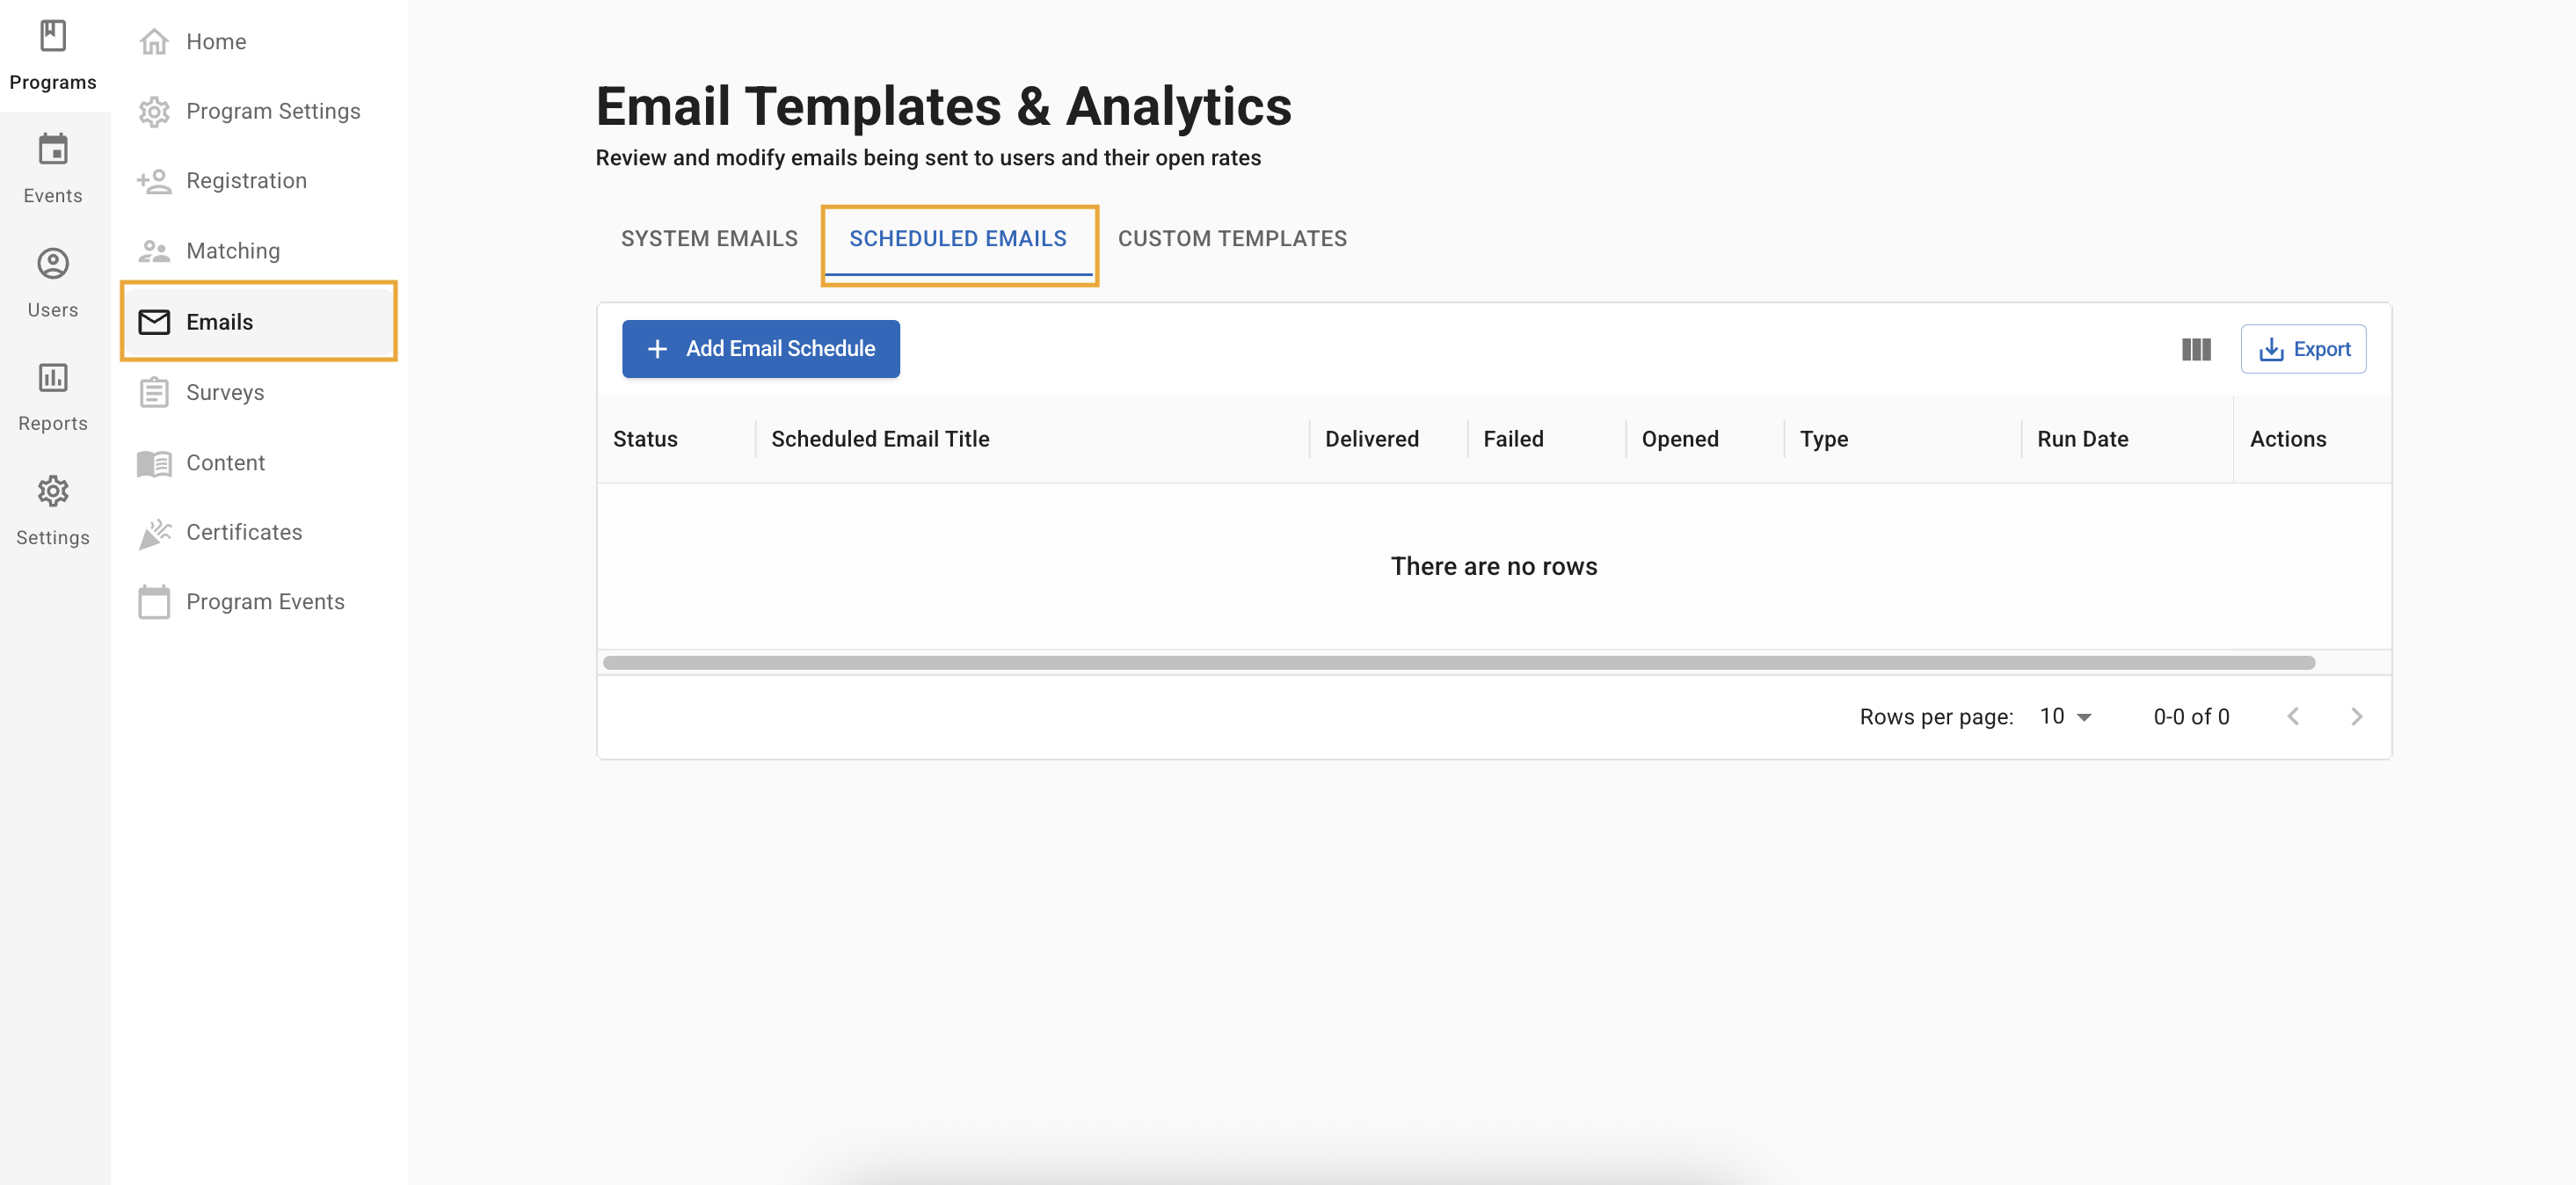Switch to System Emails tab

(x=709, y=239)
